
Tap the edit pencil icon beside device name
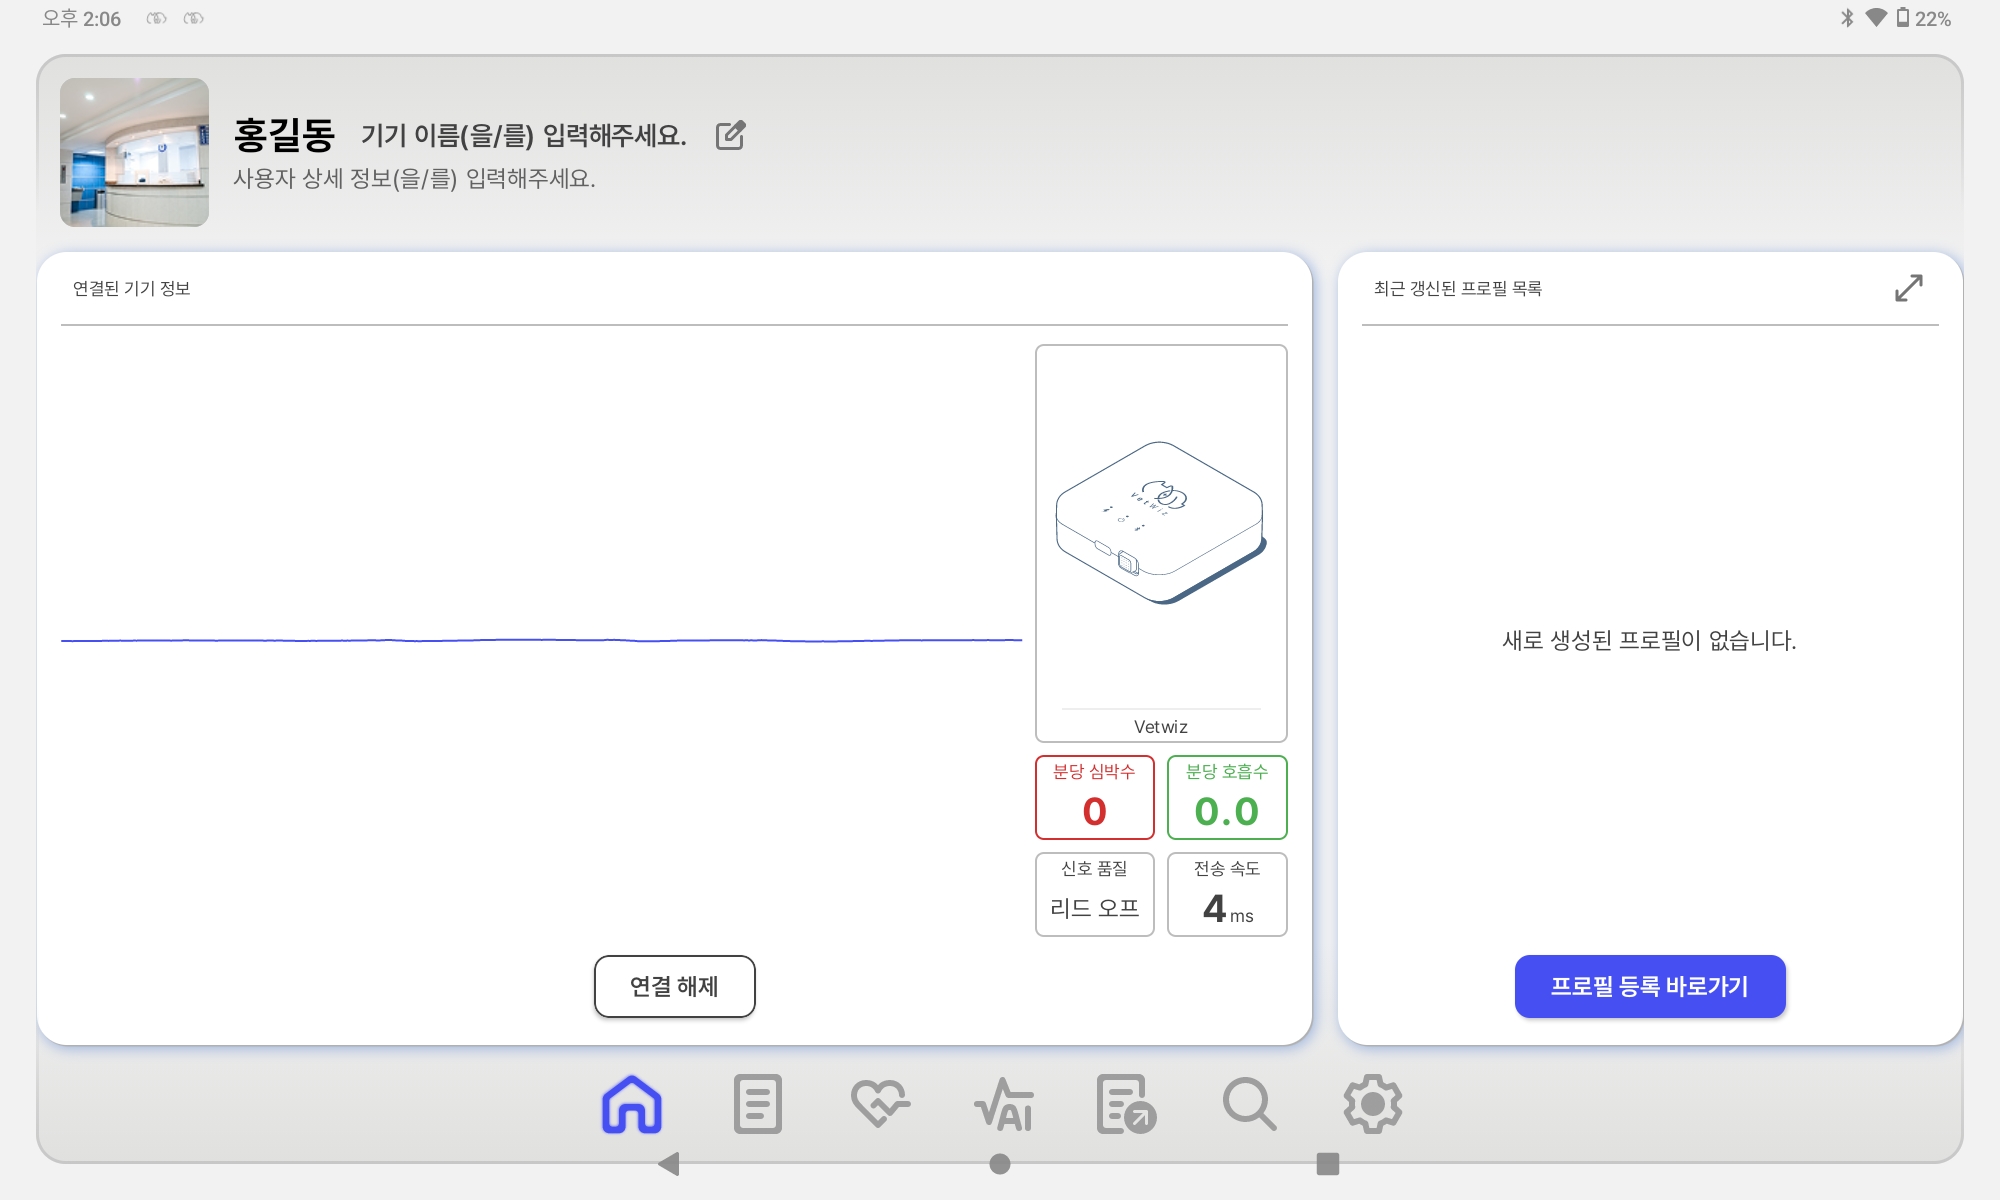coord(731,135)
